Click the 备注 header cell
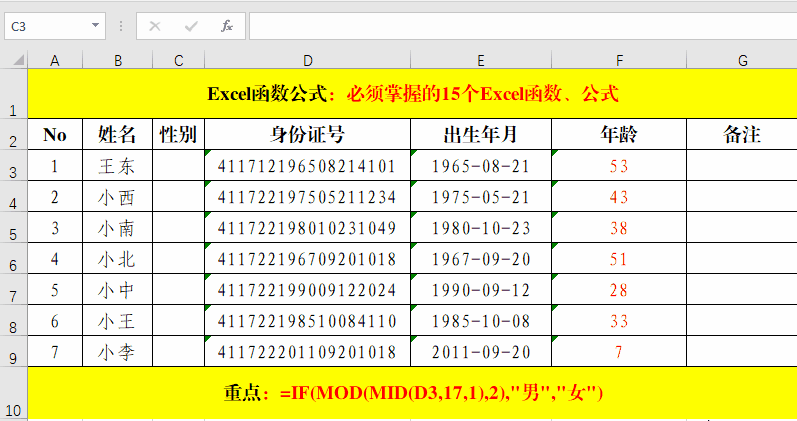Image resolution: width=797 pixels, height=421 pixels. 742,134
